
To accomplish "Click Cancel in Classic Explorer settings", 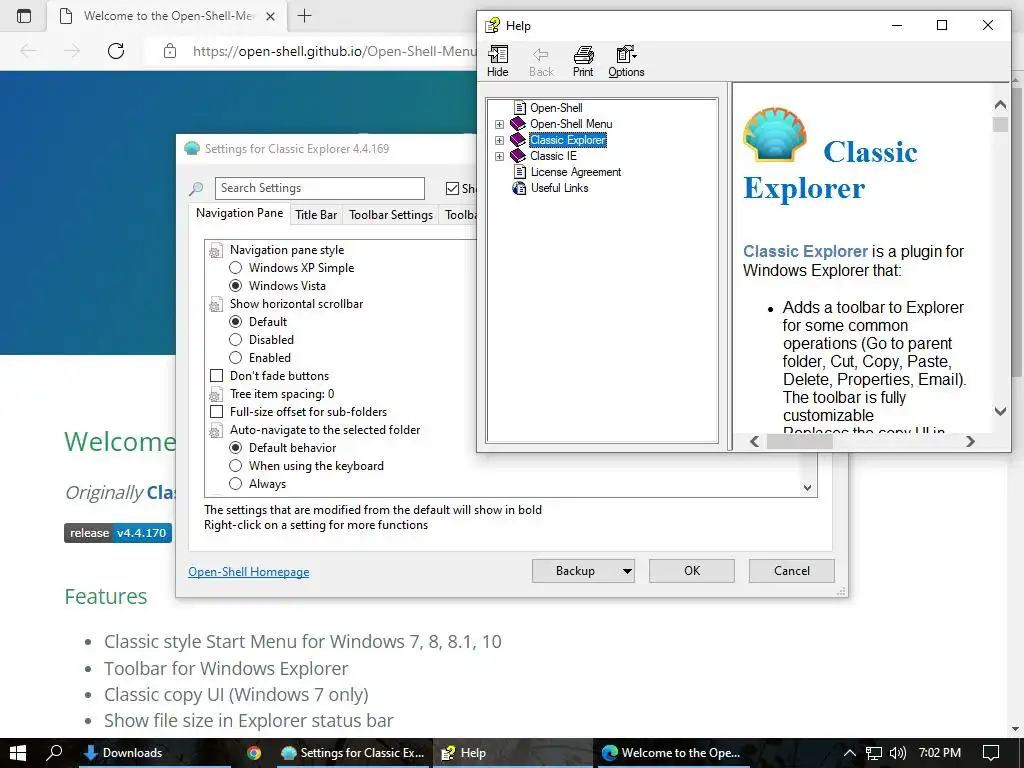I will (792, 571).
